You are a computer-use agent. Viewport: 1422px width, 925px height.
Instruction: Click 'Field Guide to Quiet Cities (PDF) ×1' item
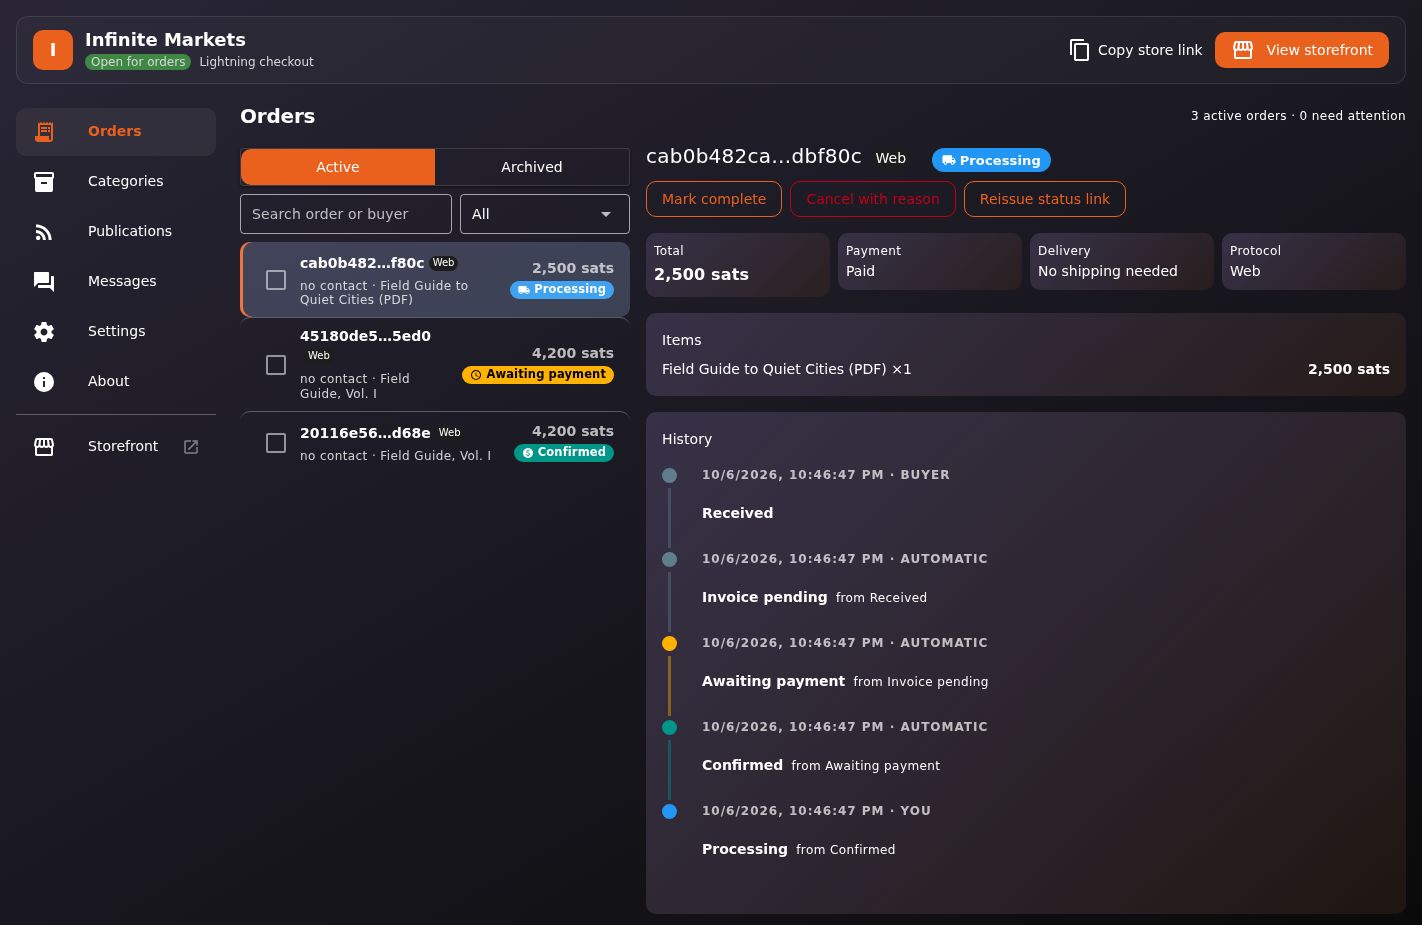pos(787,369)
